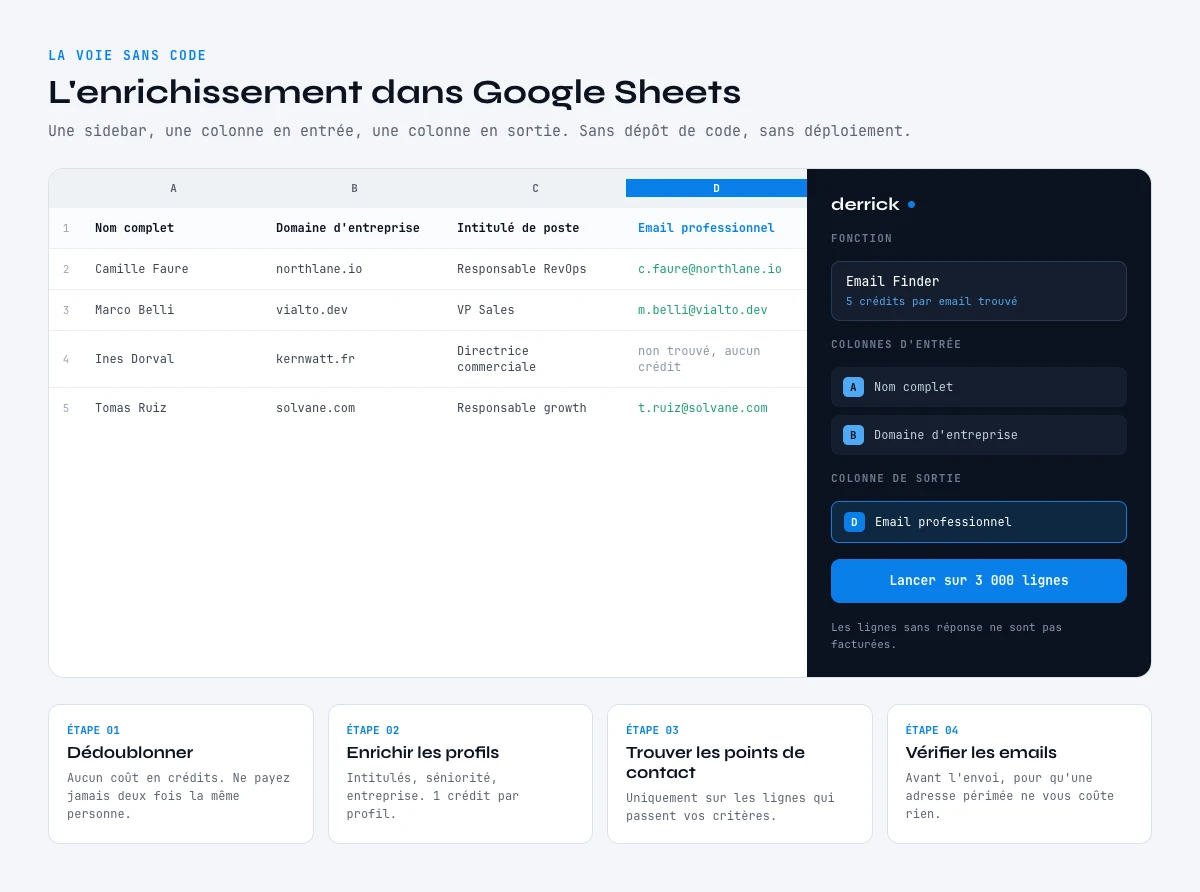This screenshot has width=1200, height=892.
Task: Open the Étape 04 Vérifier les emails card
Action: tap(1019, 774)
